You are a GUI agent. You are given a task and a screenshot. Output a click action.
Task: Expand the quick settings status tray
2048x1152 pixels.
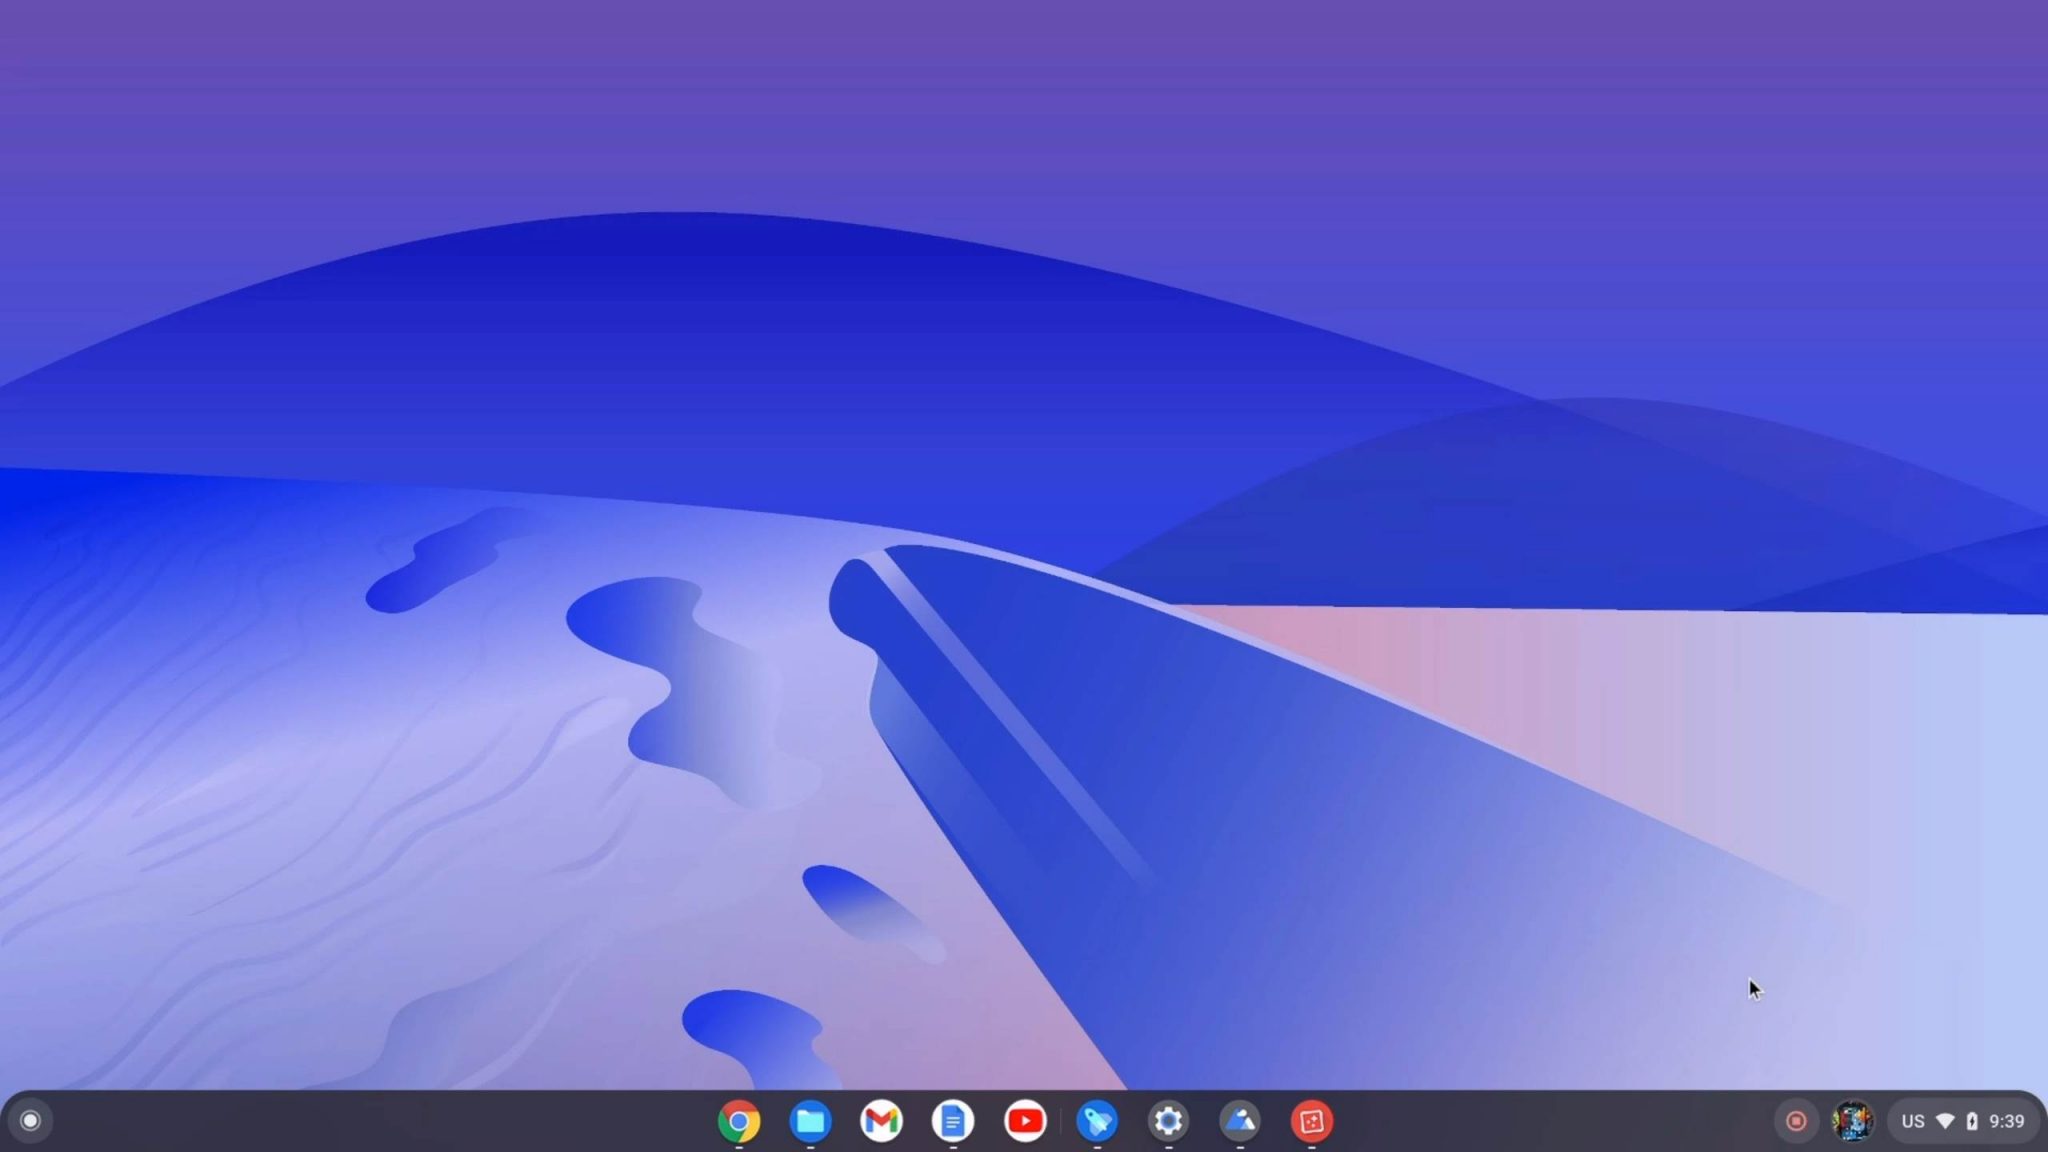pos(1960,1121)
